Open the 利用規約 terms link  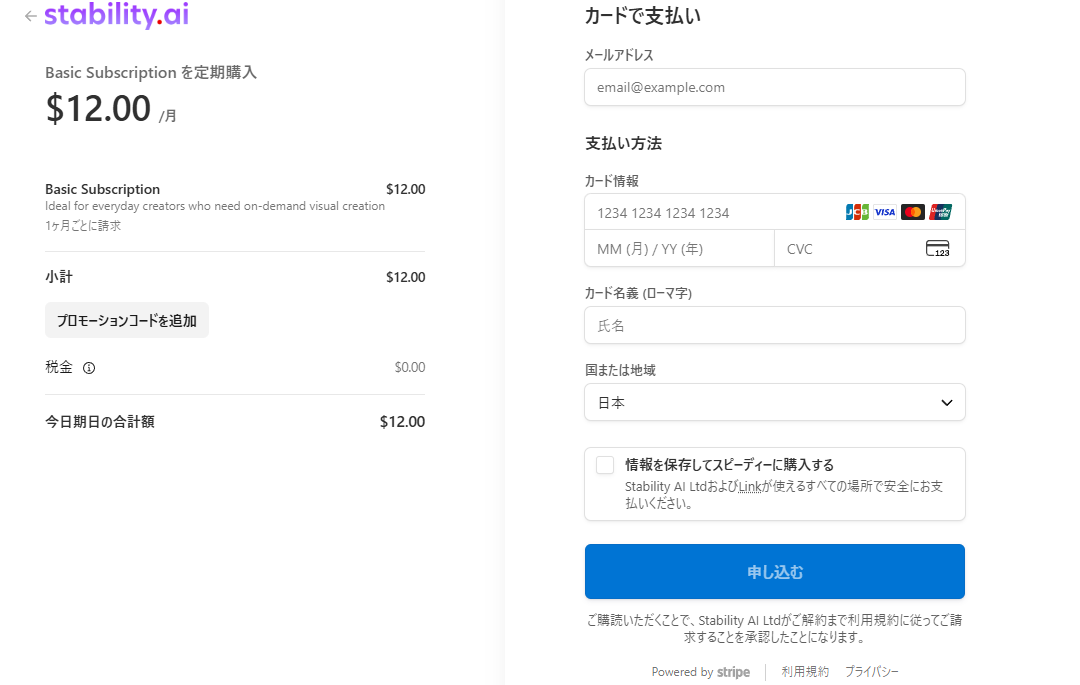click(805, 672)
